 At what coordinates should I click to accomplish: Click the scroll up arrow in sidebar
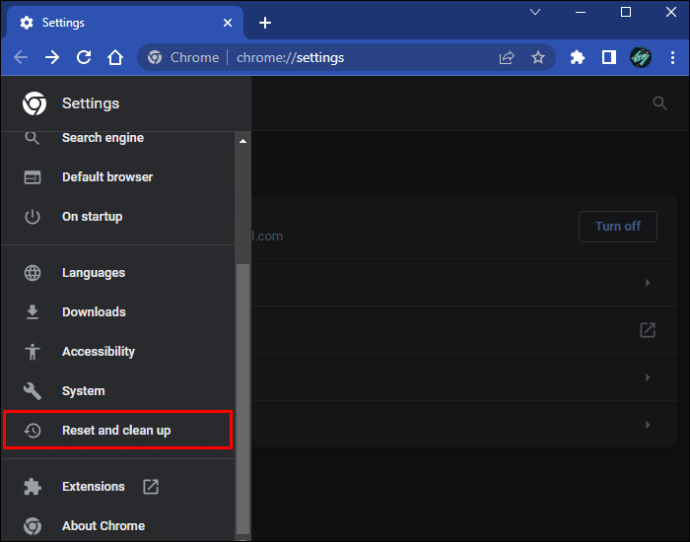tap(242, 141)
